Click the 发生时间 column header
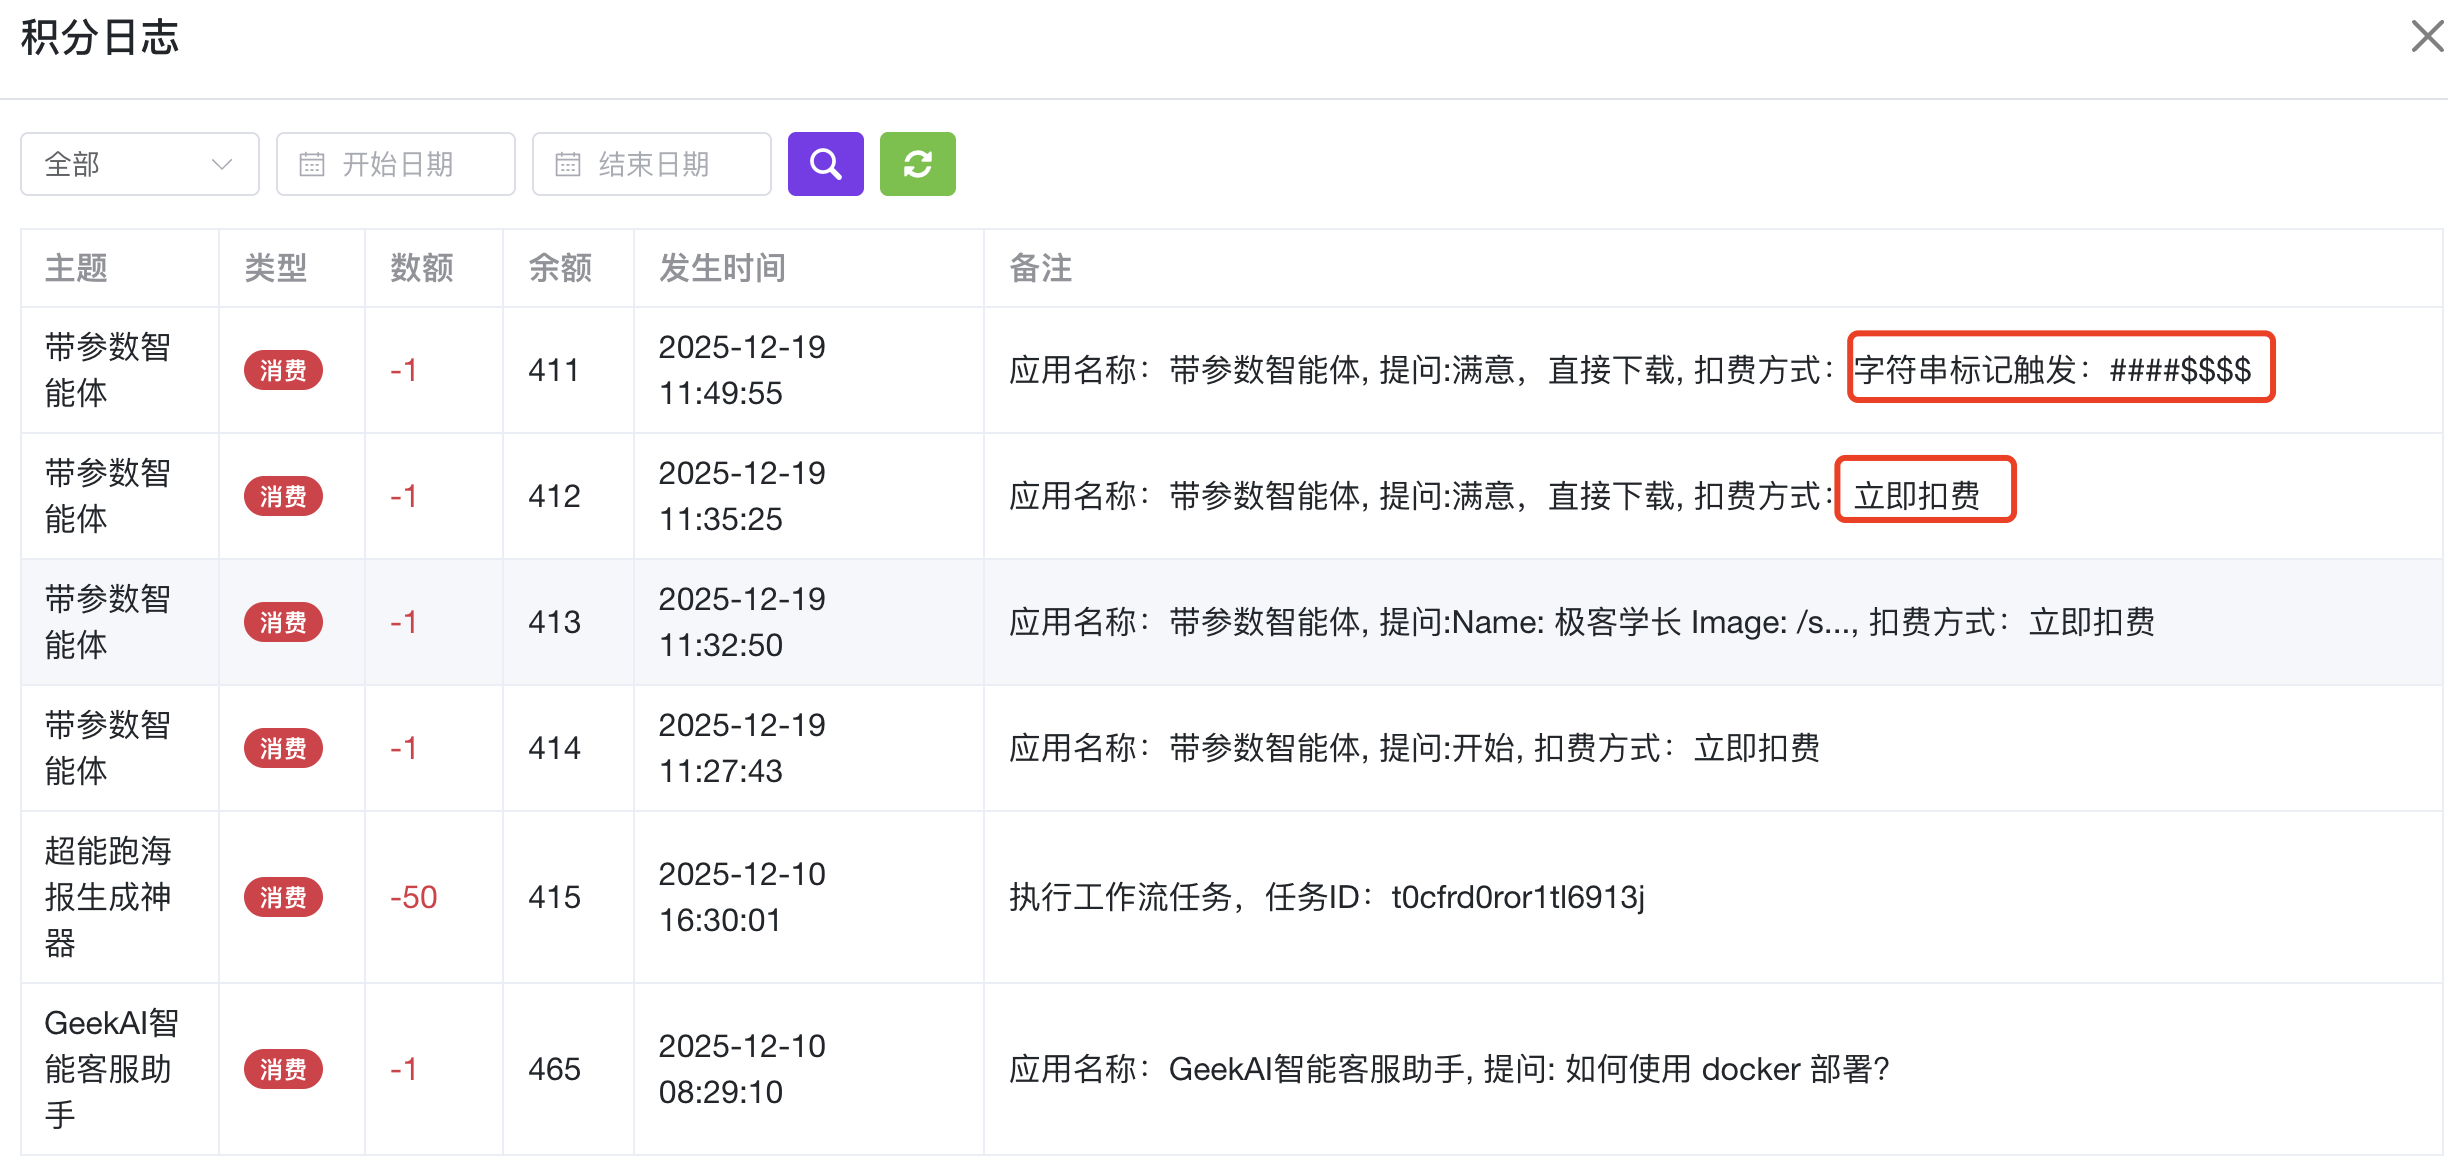Image resolution: width=2448 pixels, height=1156 pixels. tap(722, 268)
